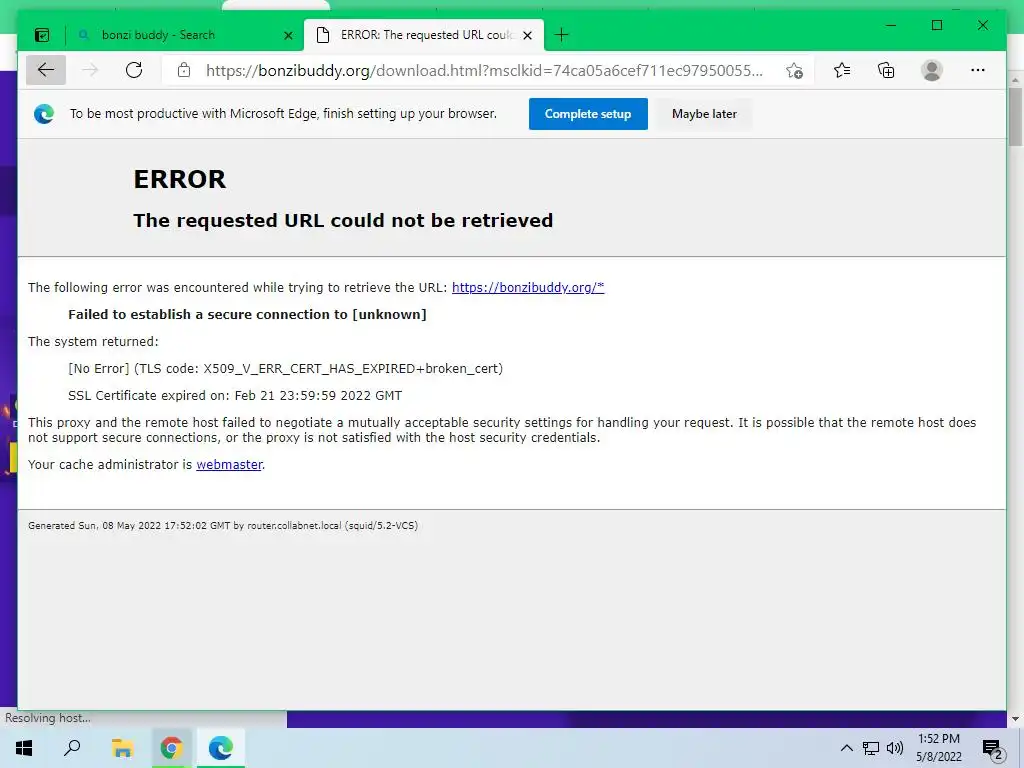This screenshot has height=768, width=1024.
Task: Minimize the Edge window
Action: (x=891, y=25)
